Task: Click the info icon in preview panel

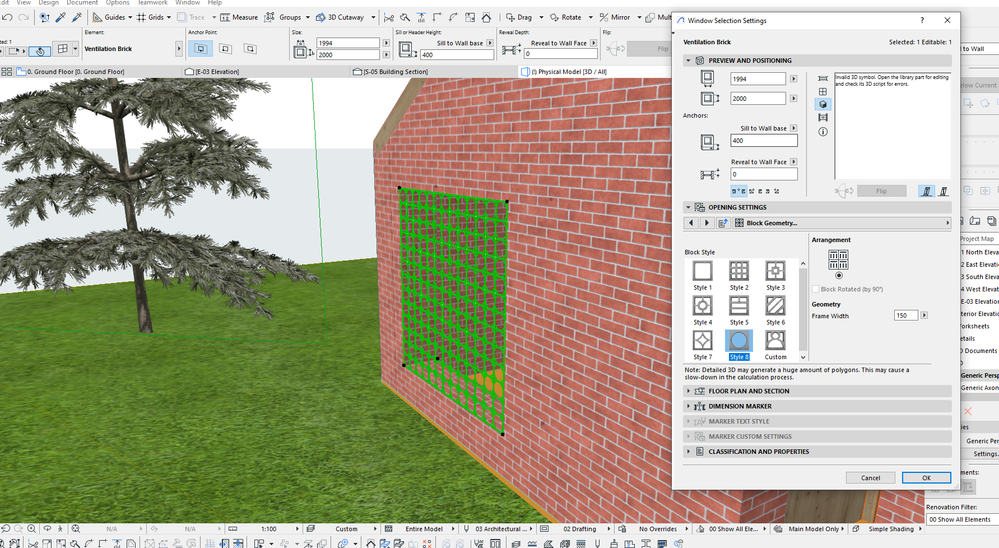Action: tap(823, 130)
